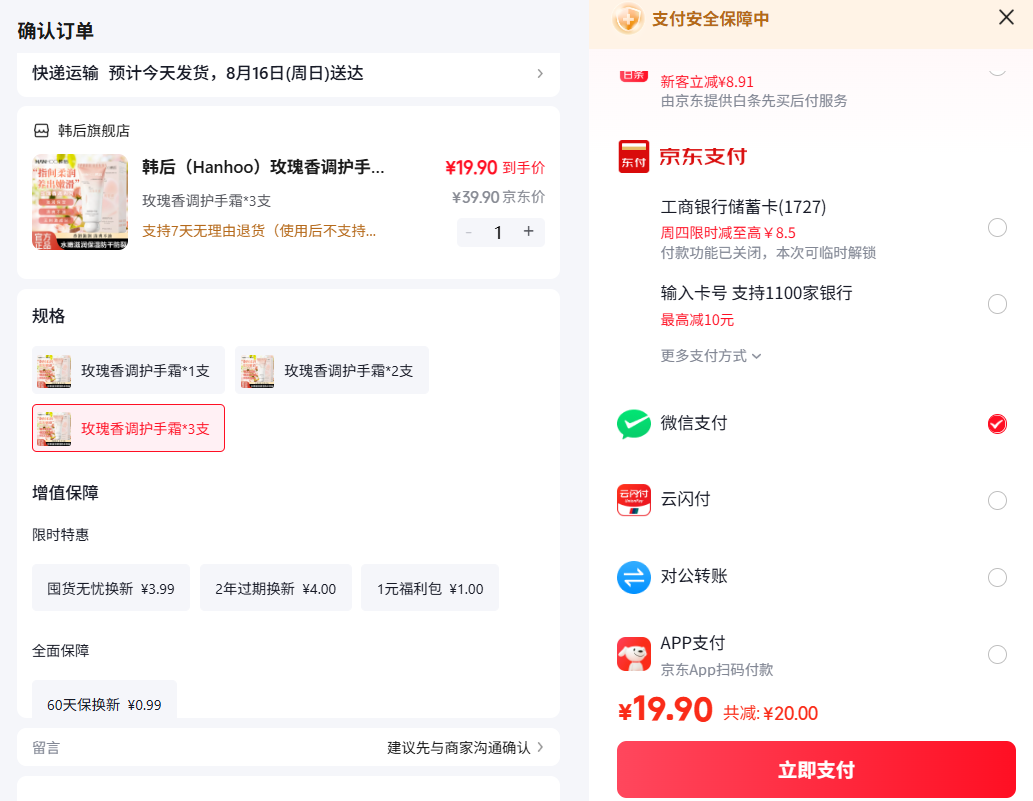
Task: Click the quantity field showing 1
Action: click(498, 232)
